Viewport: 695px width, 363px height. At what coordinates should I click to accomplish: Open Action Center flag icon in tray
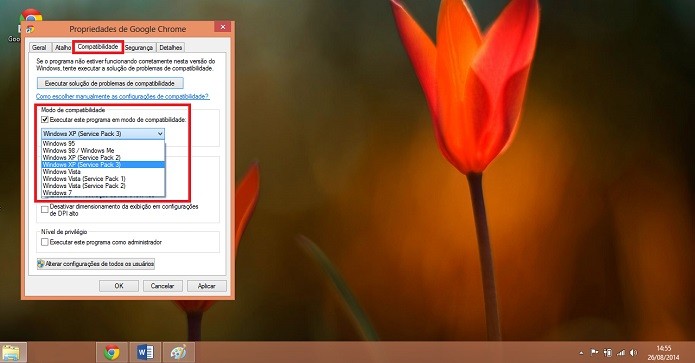pyautogui.click(x=594, y=353)
